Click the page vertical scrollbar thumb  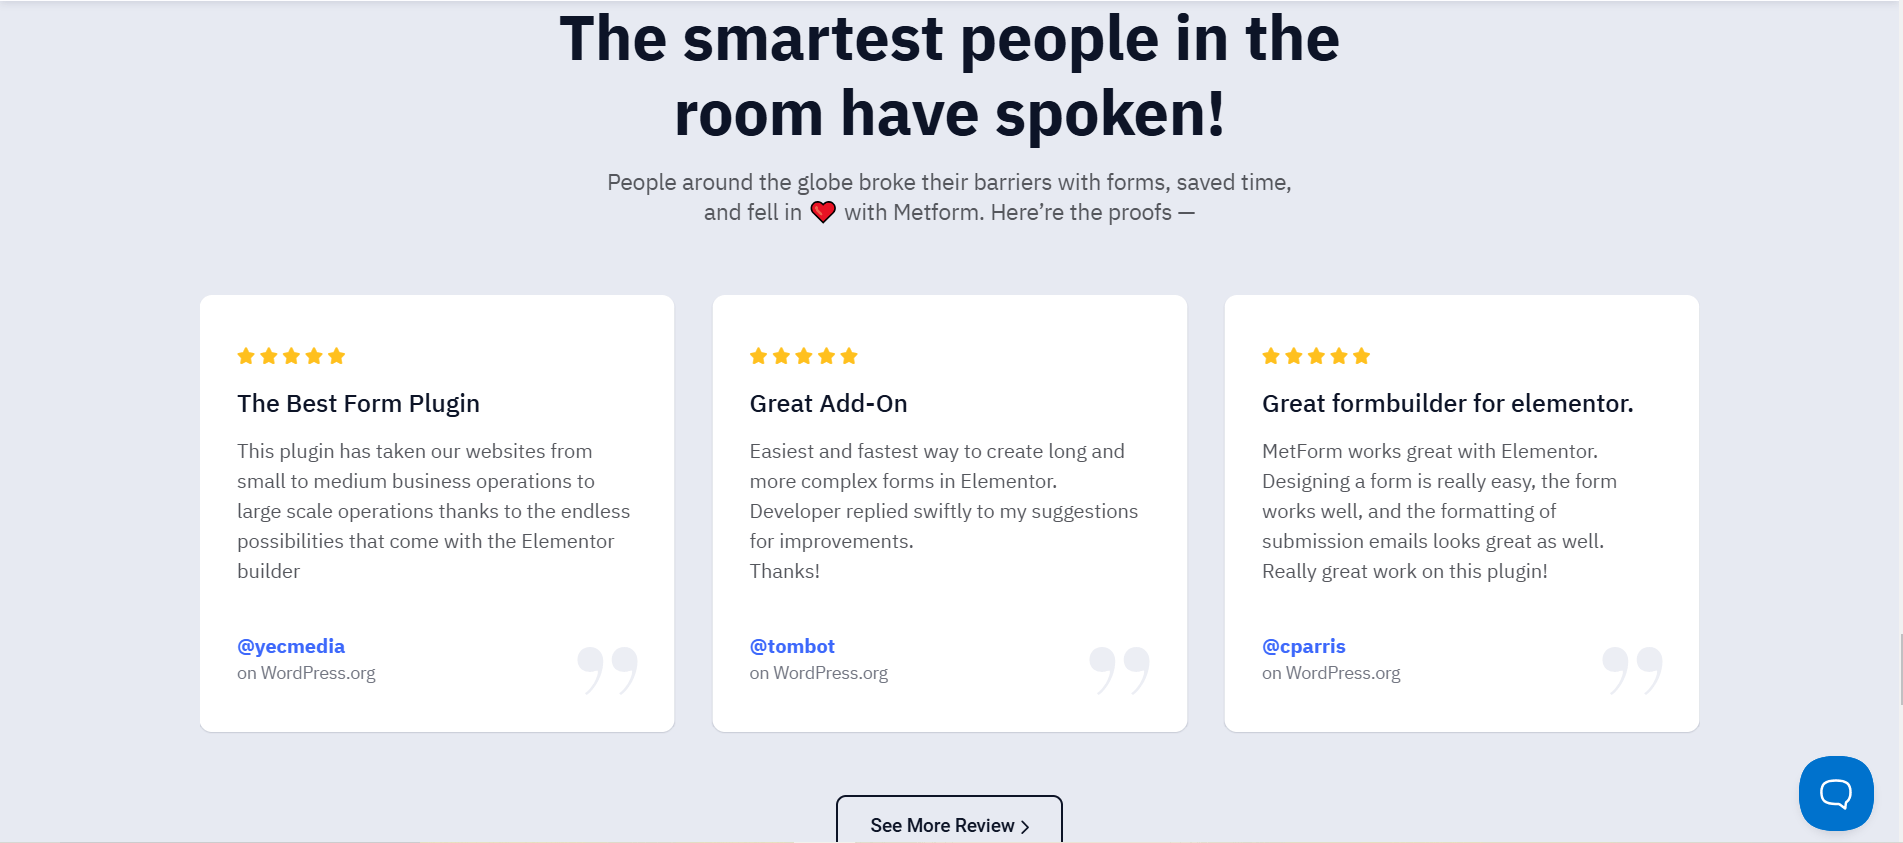coord(1901,668)
